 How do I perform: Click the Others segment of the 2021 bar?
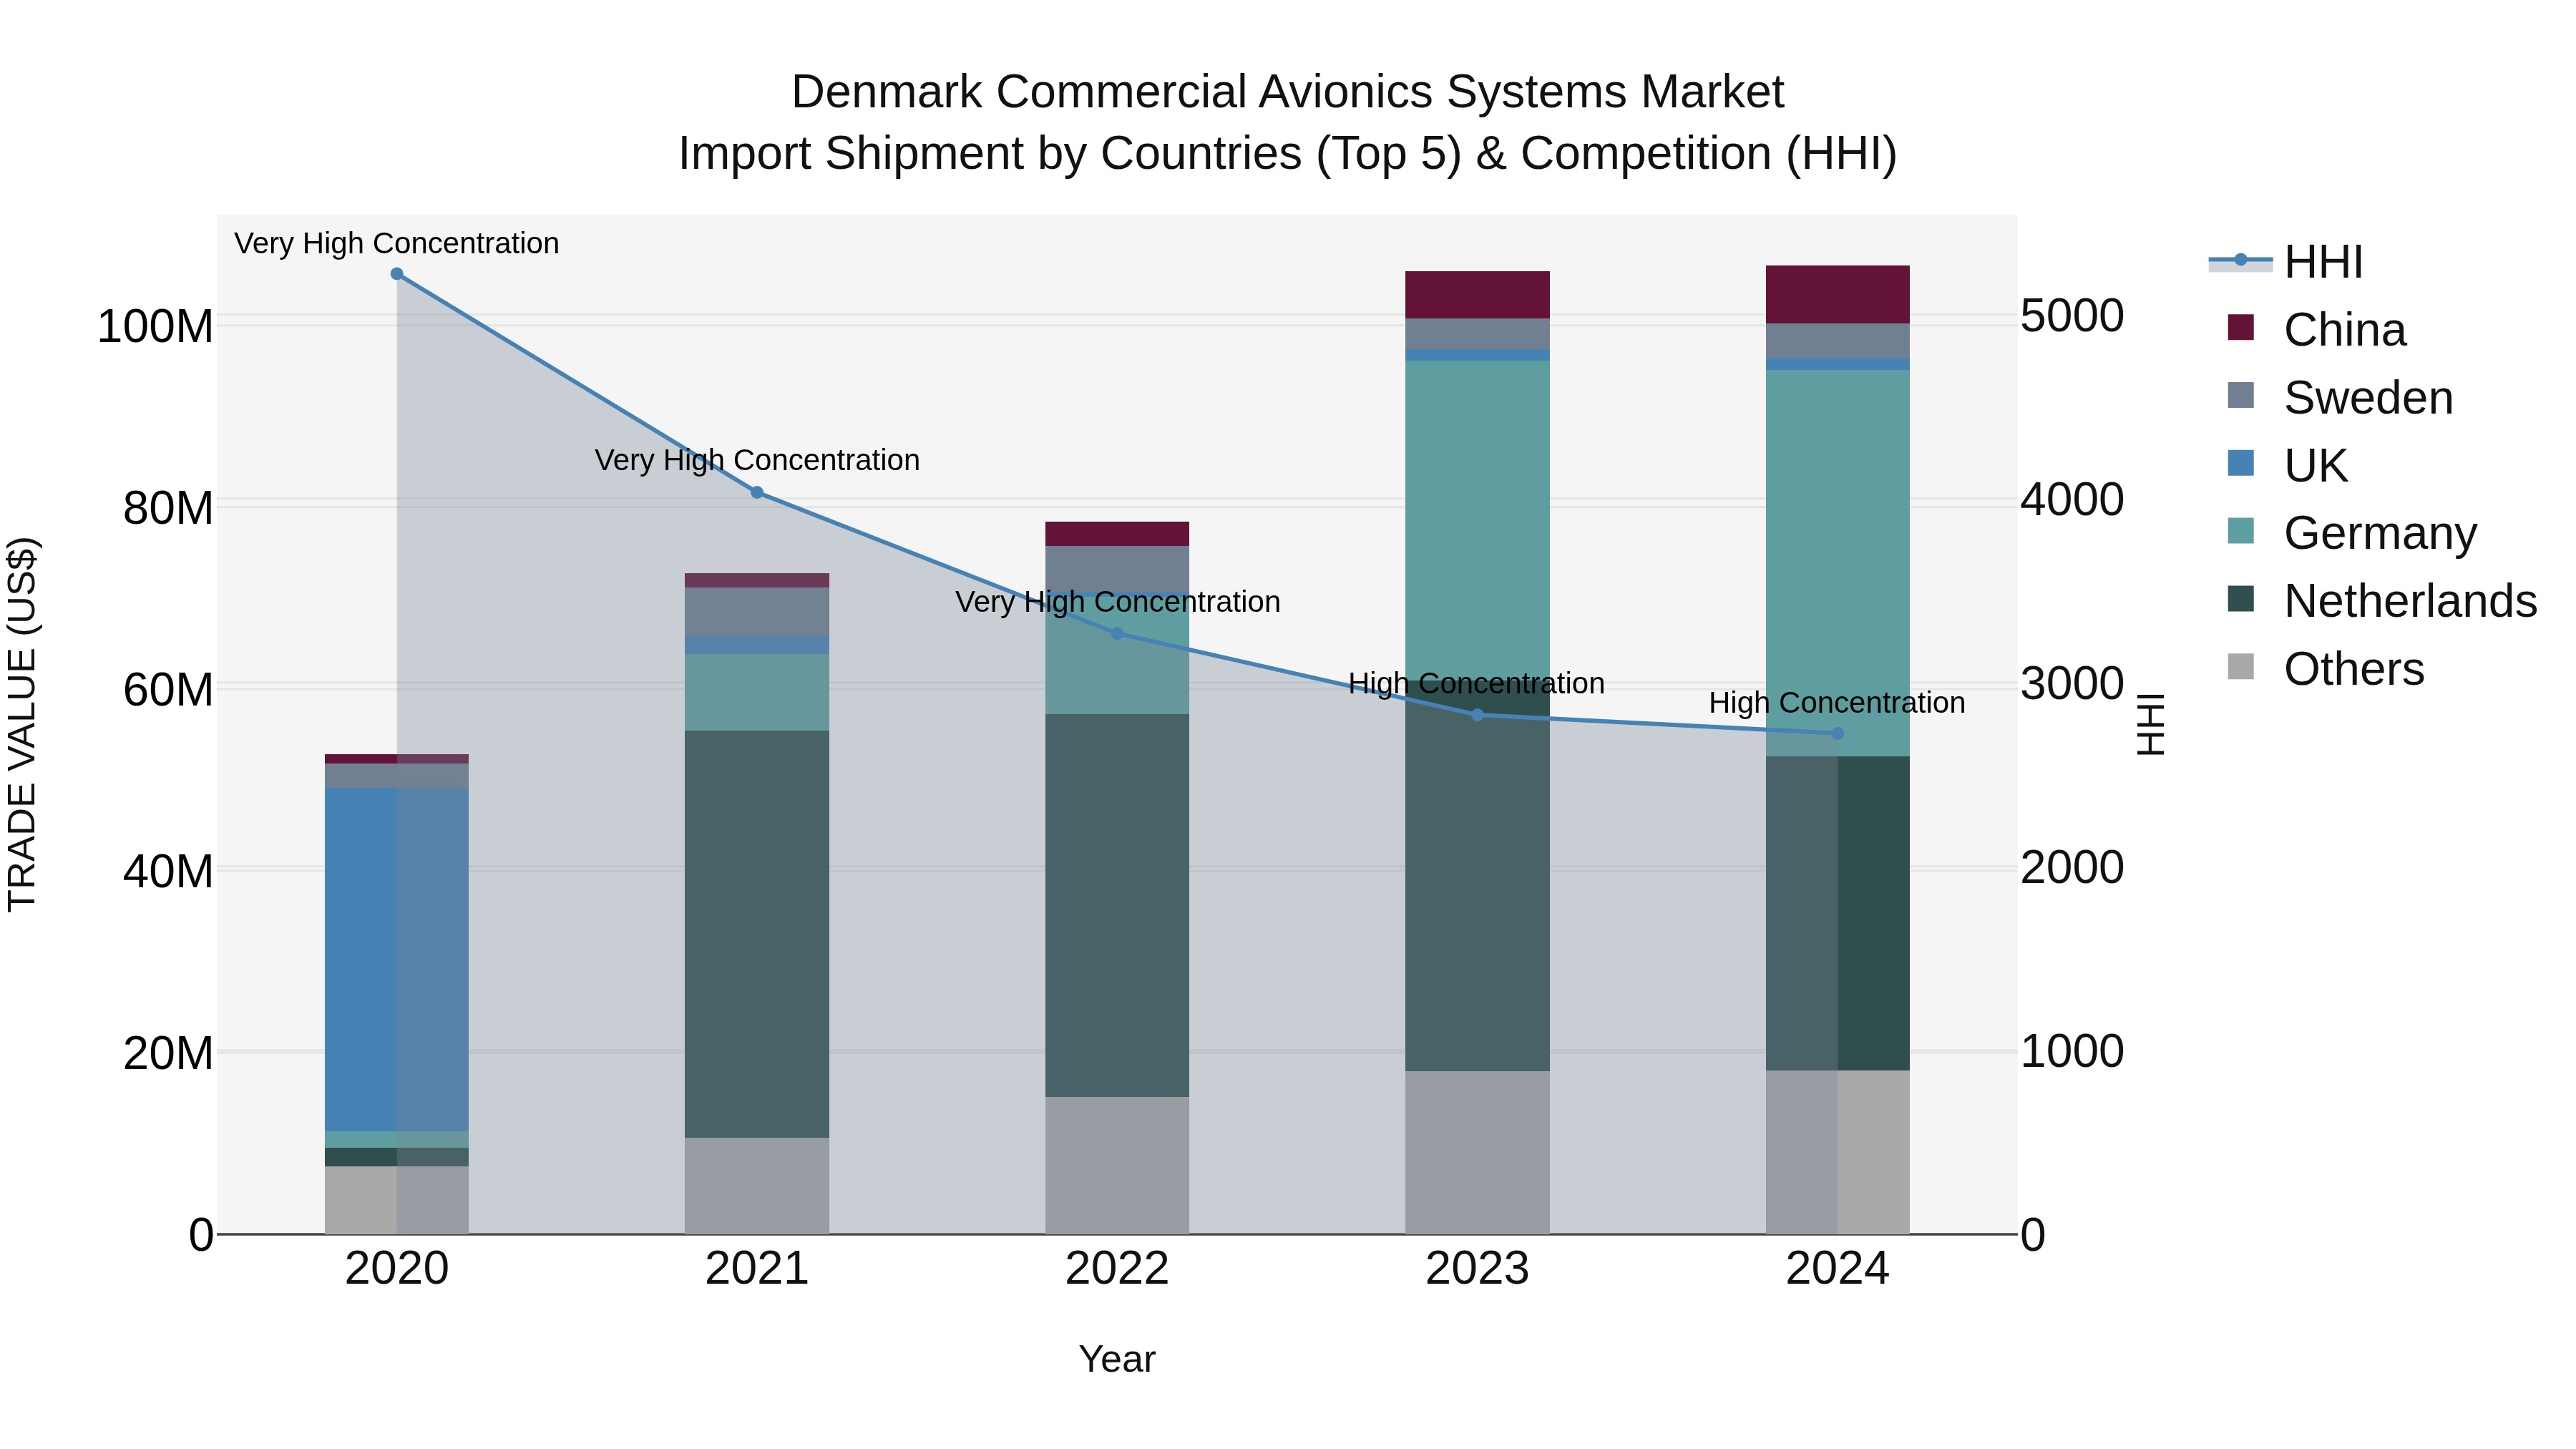757,1186
